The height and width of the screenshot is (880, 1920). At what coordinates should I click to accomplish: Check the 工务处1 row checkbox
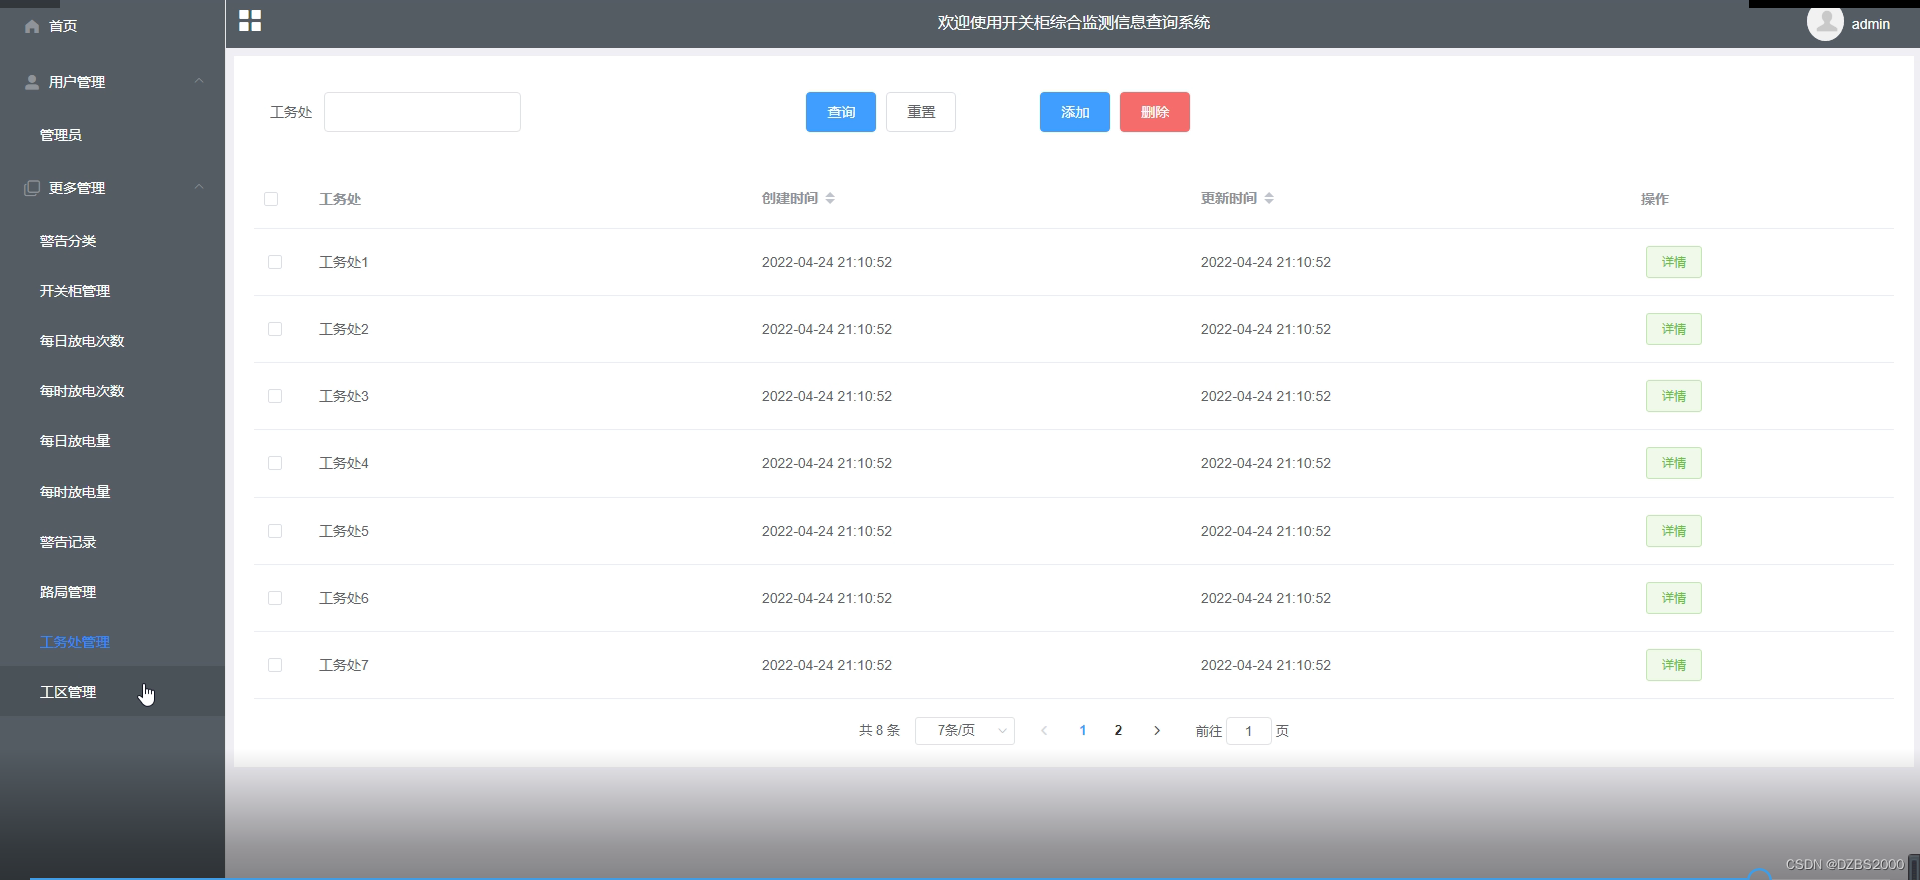275,262
